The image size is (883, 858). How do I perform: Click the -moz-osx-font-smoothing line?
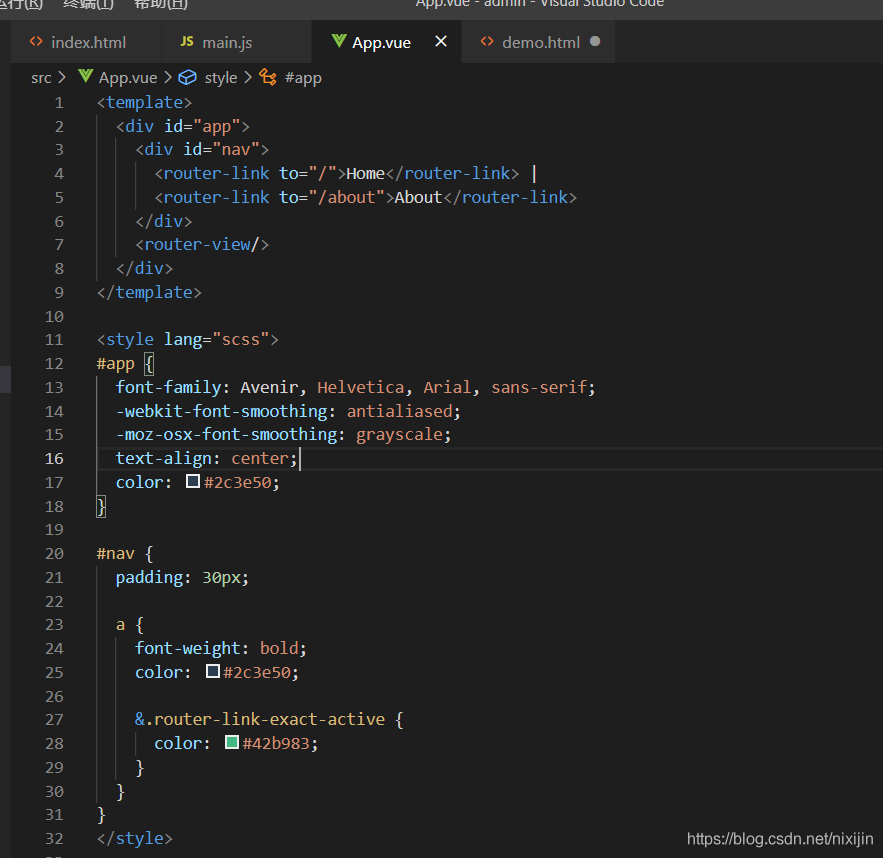283,435
